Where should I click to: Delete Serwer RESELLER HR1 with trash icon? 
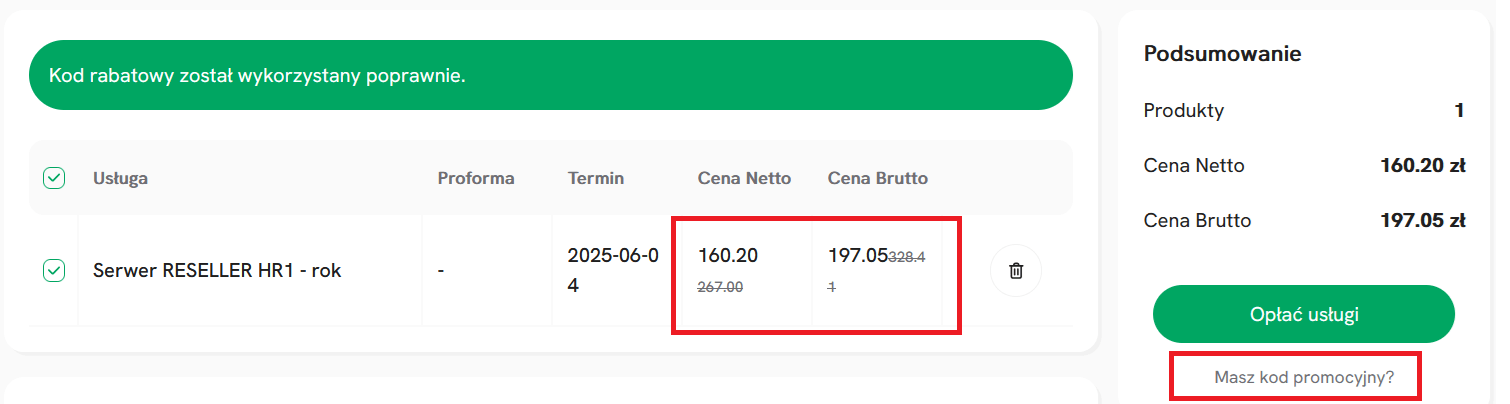click(x=1016, y=270)
